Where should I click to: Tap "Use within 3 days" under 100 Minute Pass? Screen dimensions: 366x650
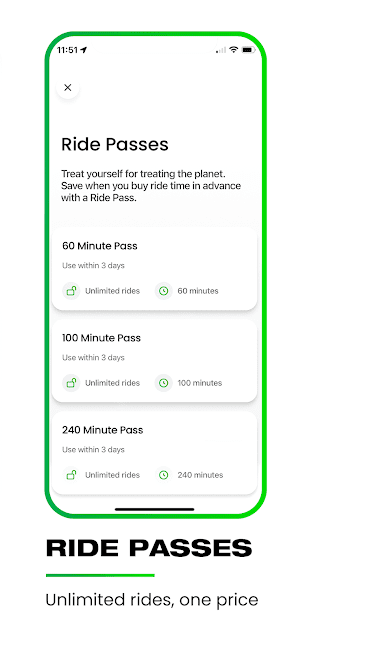tap(93, 357)
